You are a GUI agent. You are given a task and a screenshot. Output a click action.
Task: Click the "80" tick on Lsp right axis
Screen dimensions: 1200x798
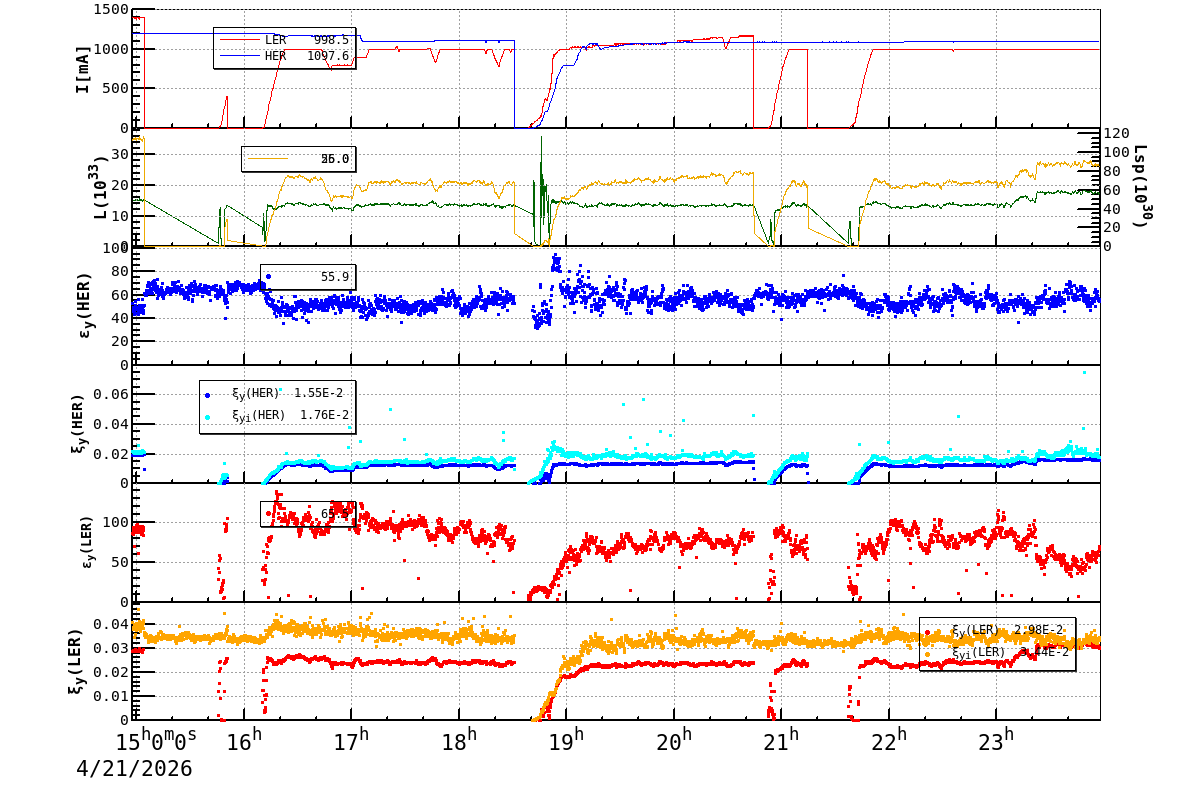1113,171
